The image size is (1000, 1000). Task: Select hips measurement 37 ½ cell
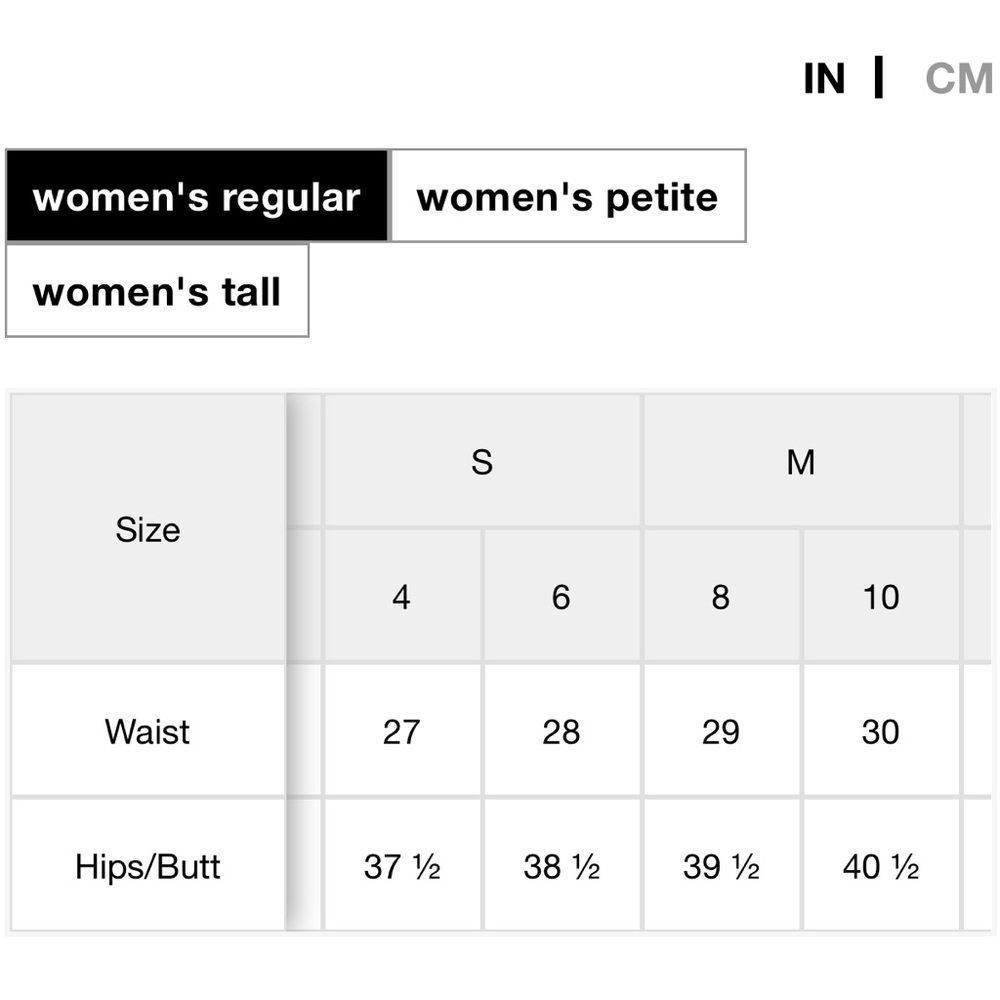(x=402, y=865)
